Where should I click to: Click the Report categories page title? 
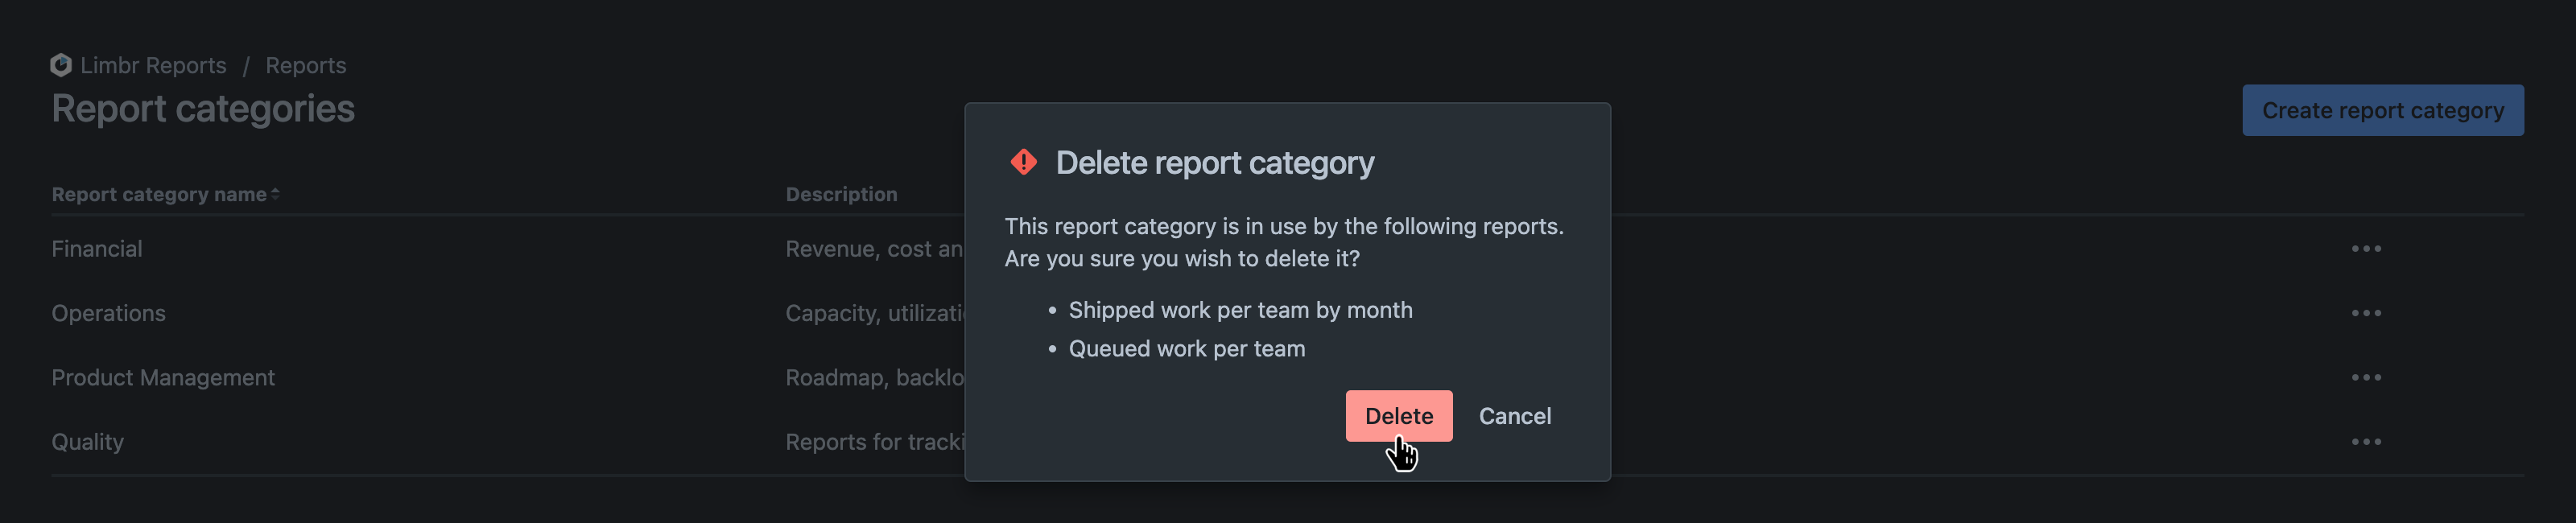pyautogui.click(x=203, y=108)
